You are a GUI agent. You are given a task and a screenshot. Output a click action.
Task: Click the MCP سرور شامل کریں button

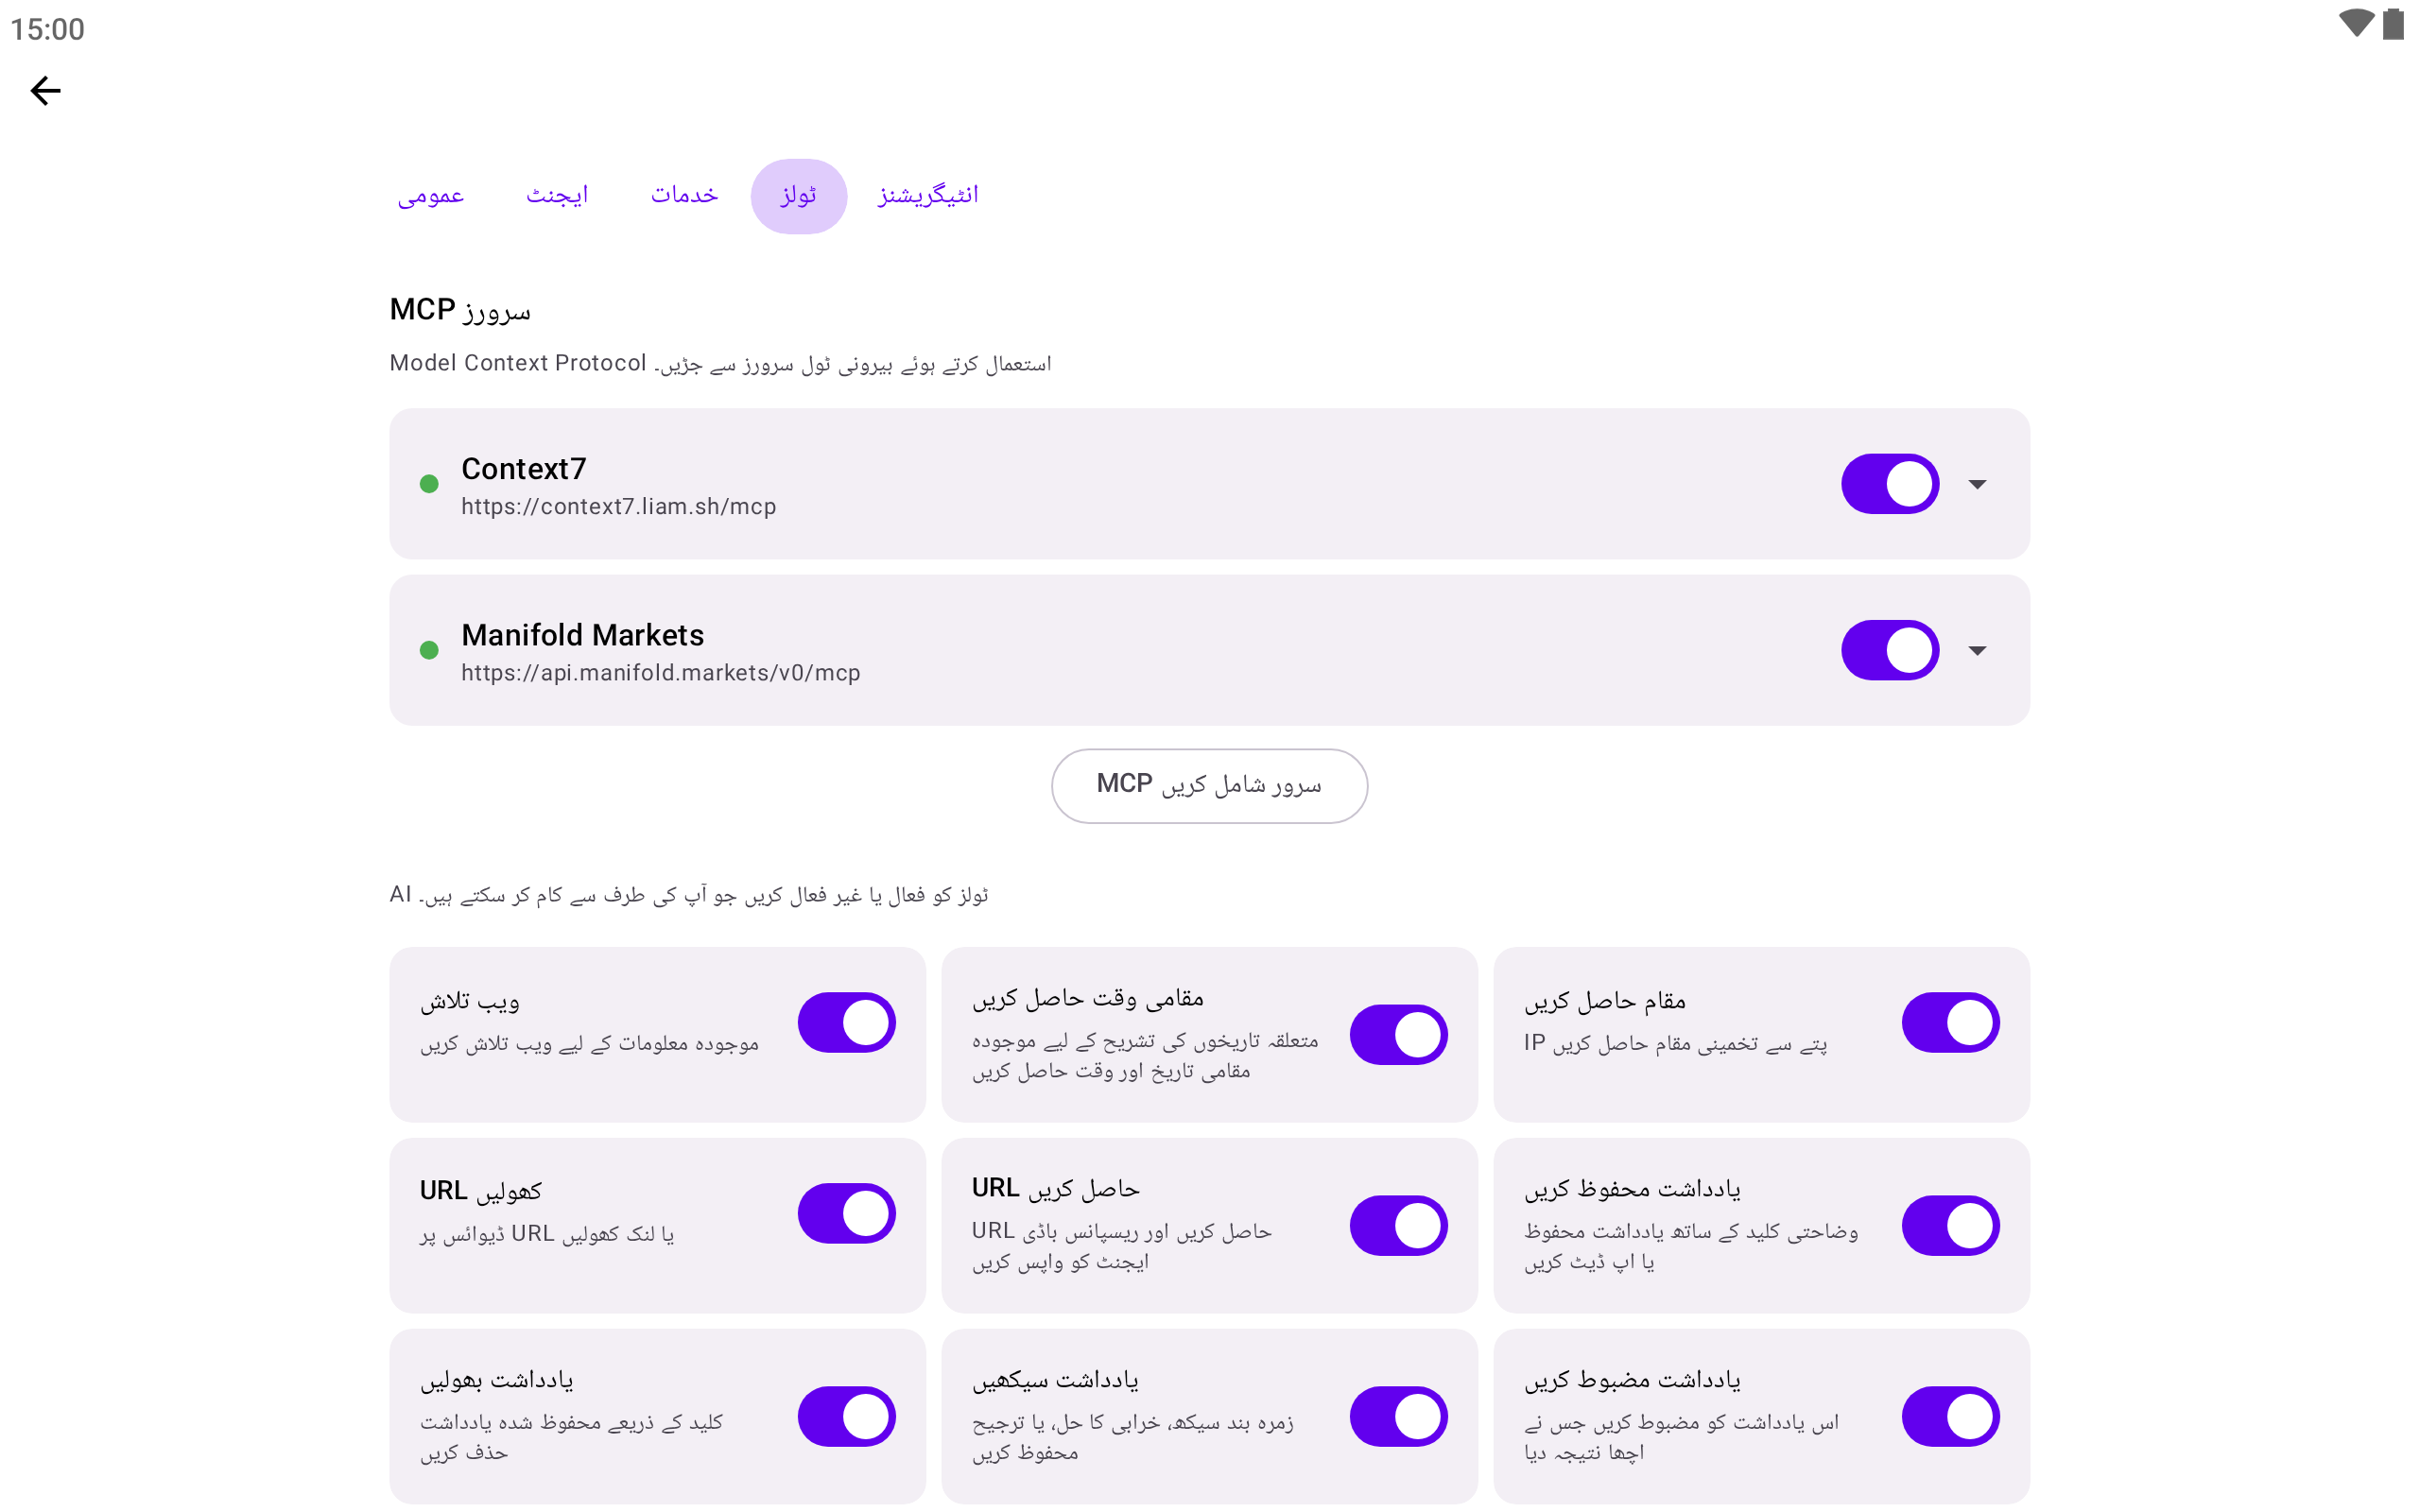tap(1209, 786)
